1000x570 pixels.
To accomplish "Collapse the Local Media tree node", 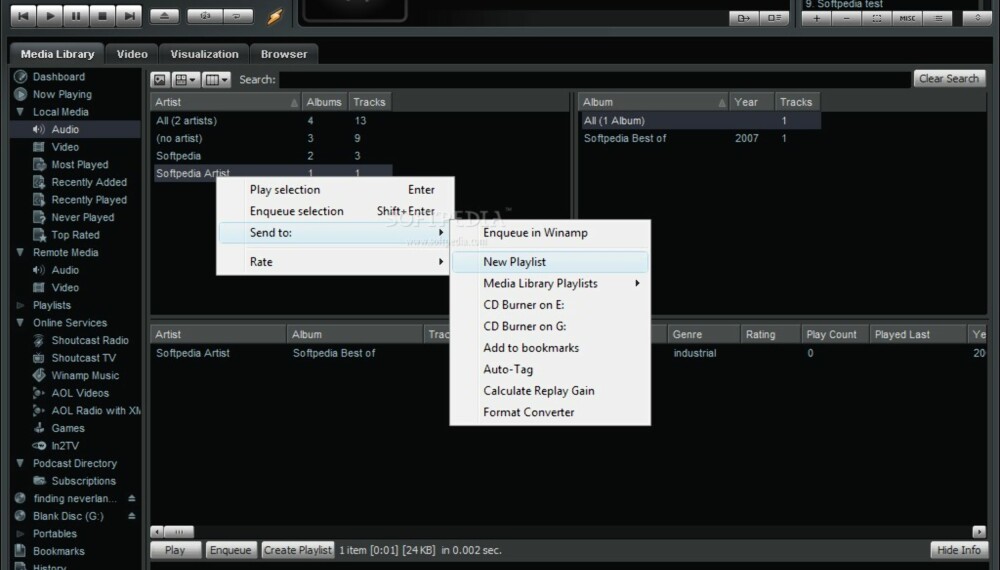I will pos(20,112).
